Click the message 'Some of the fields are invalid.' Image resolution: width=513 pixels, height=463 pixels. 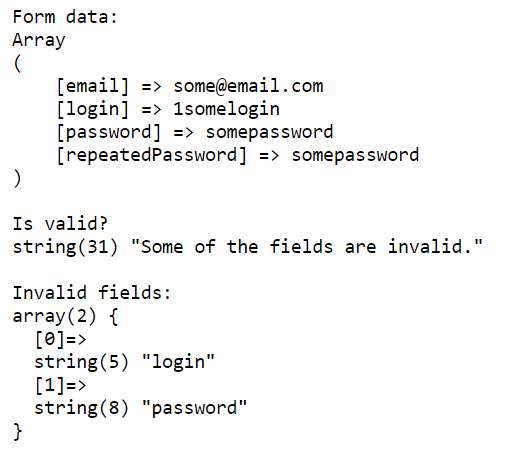pos(307,247)
